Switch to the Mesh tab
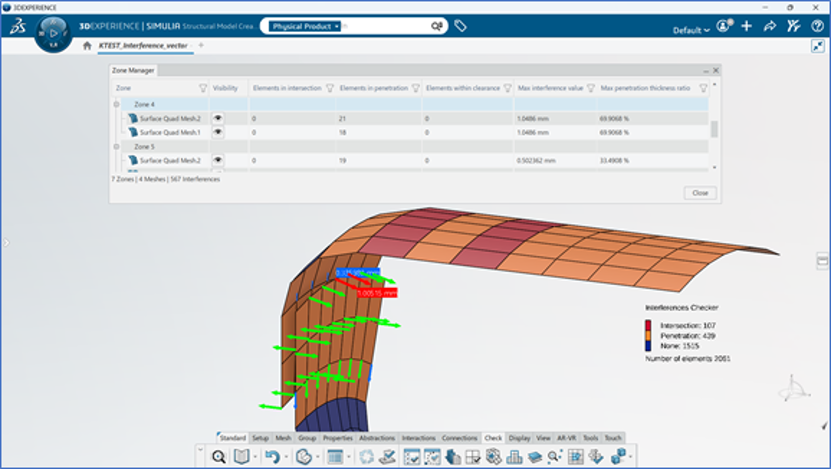This screenshot has height=470, width=832. point(283,438)
